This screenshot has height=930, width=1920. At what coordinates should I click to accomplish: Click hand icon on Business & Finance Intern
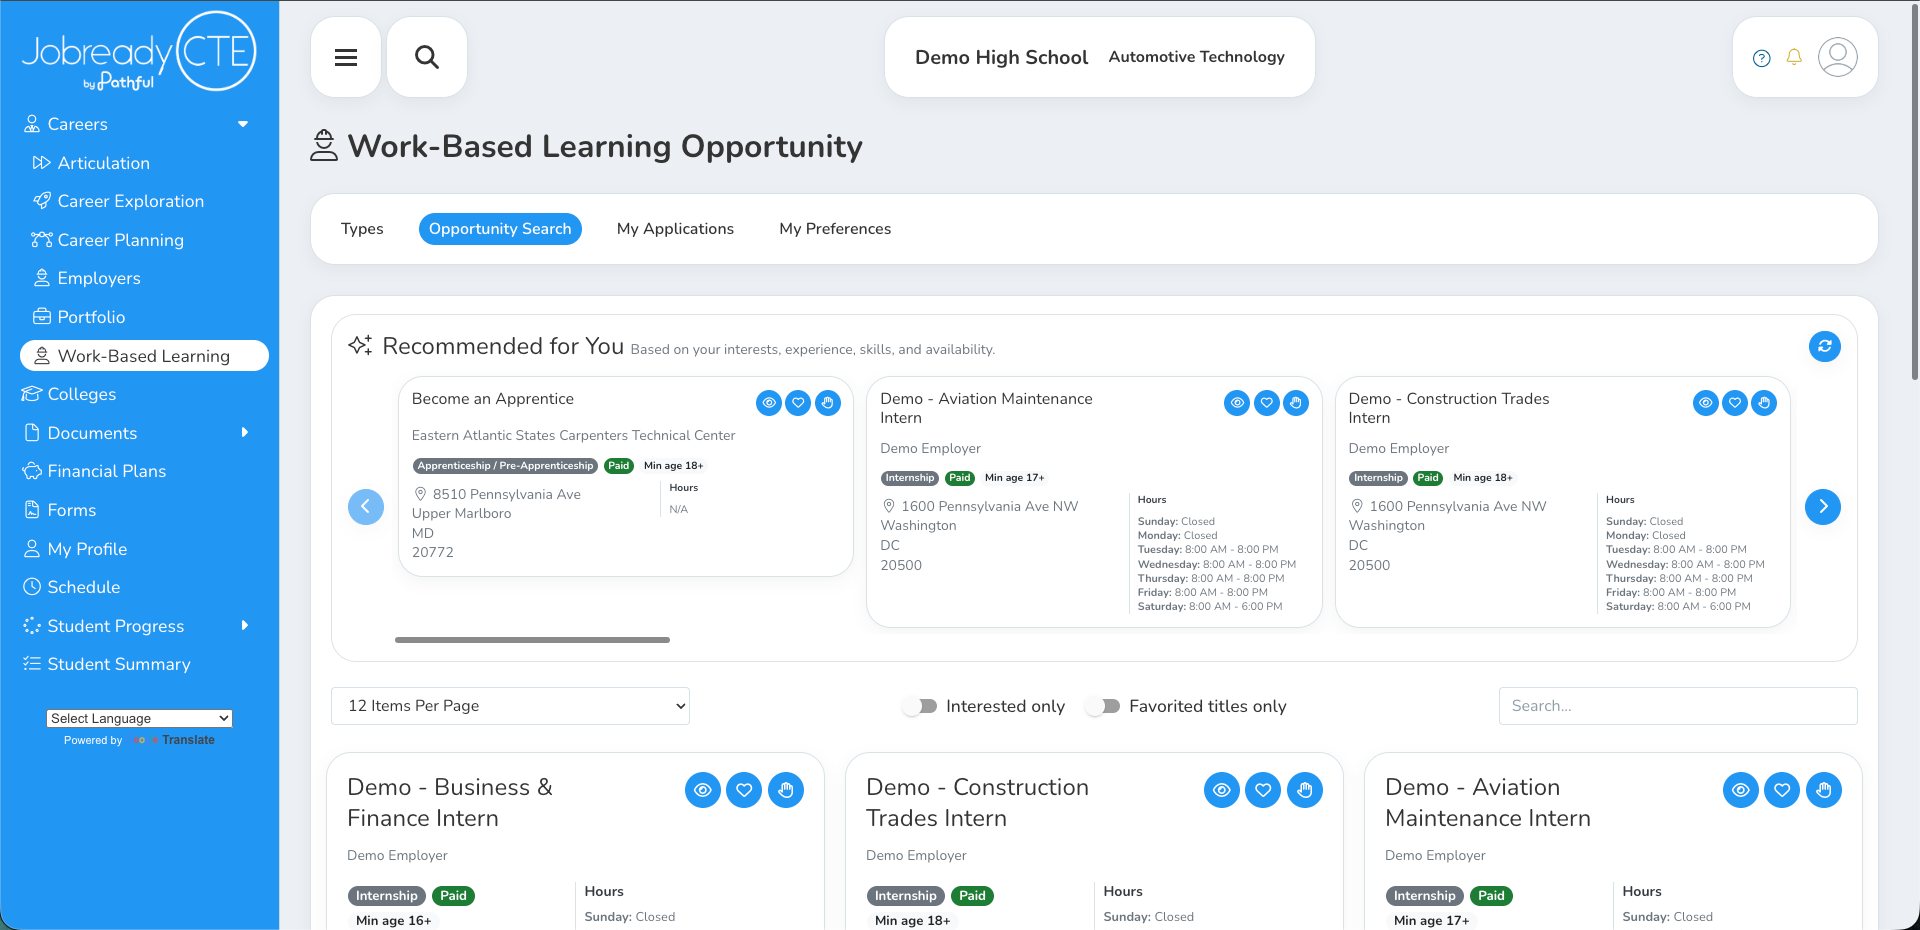pos(786,790)
